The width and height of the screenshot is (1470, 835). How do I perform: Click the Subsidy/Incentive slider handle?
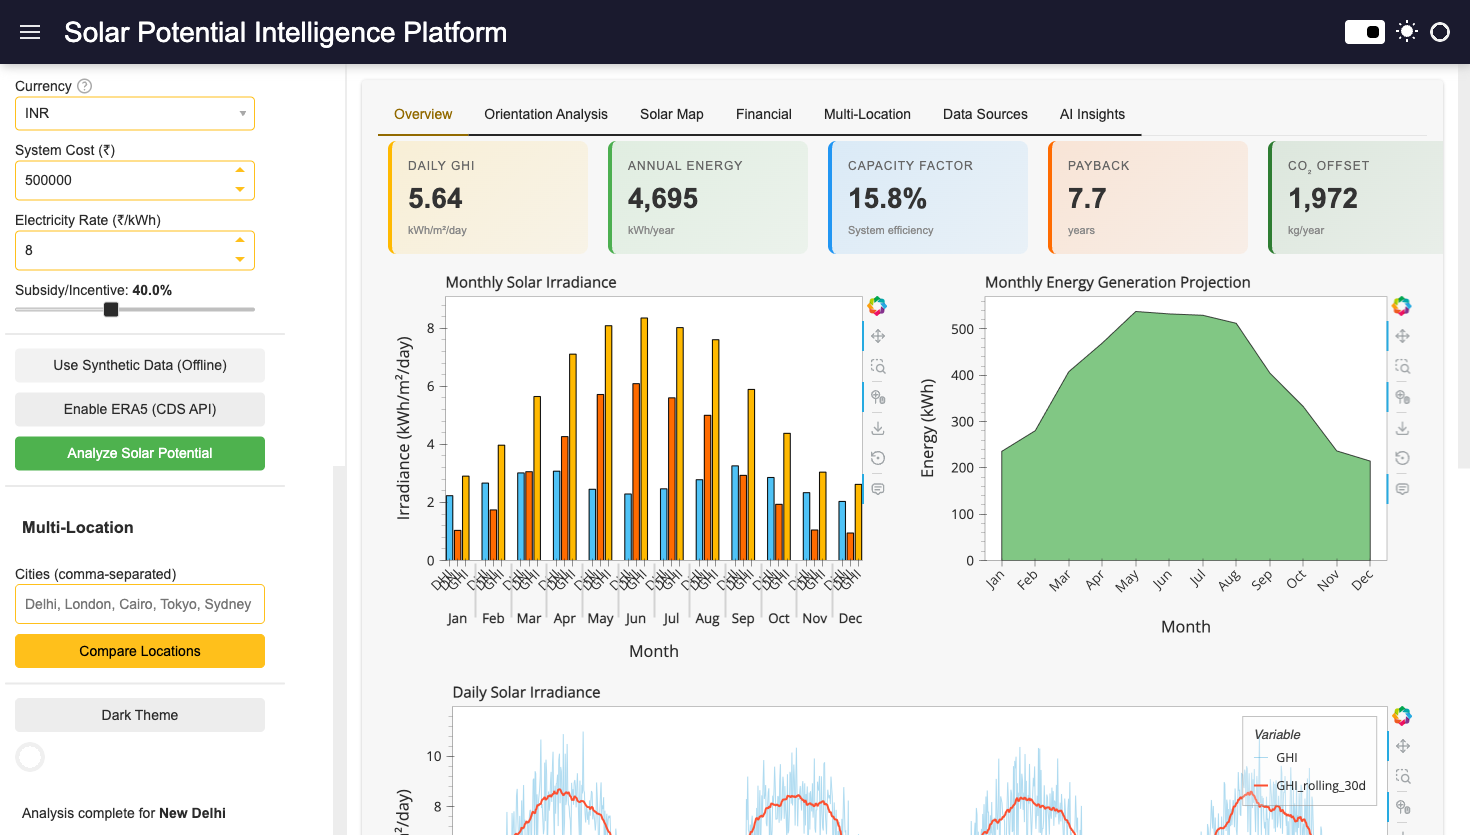[111, 310]
